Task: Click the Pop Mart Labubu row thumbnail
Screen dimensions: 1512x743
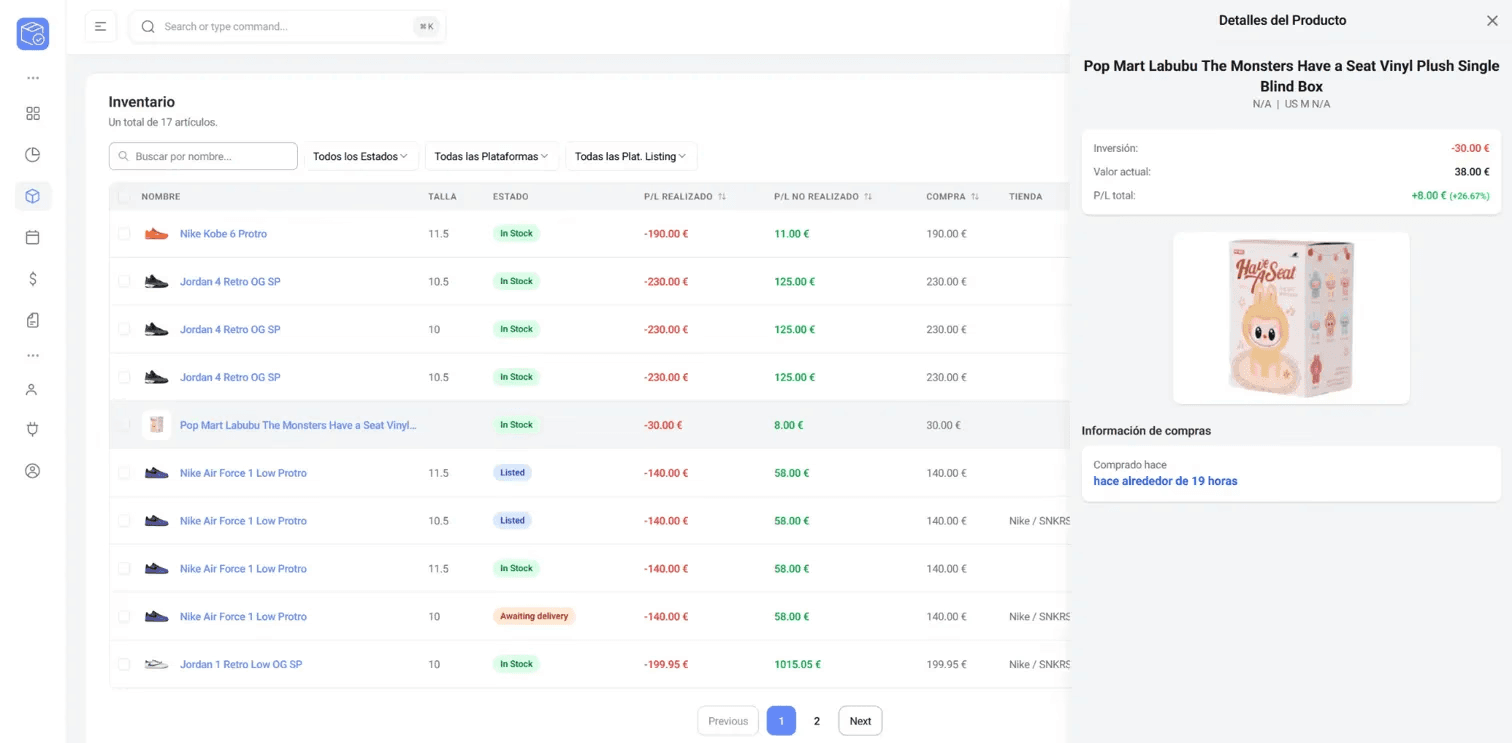Action: 156,425
